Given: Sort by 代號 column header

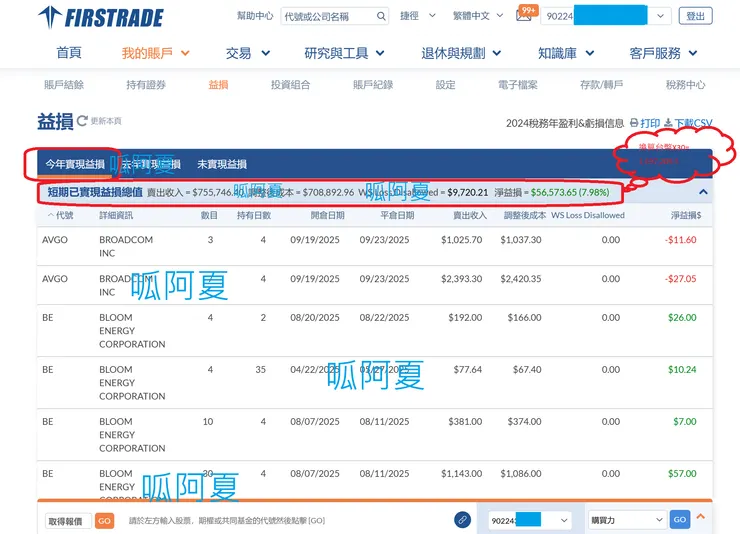Looking at the screenshot, I should [x=60, y=215].
